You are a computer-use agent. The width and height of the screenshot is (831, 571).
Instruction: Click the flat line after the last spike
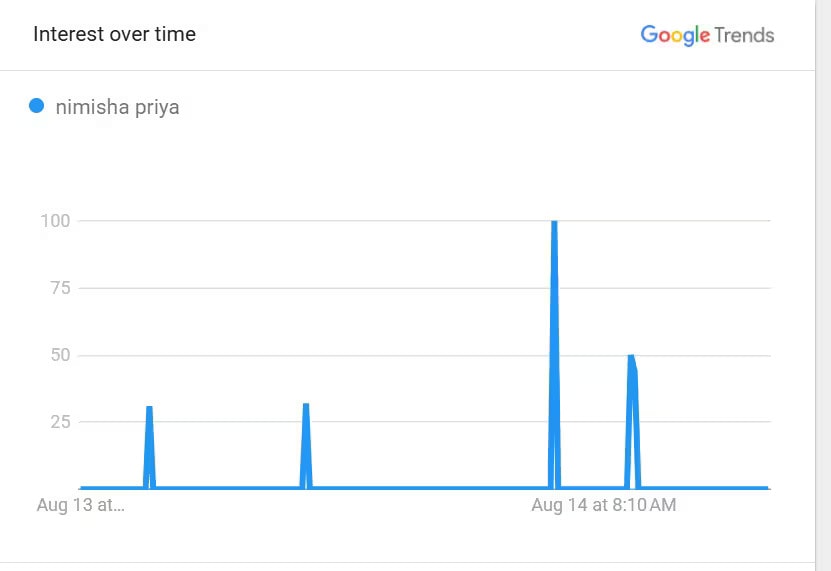[704, 488]
